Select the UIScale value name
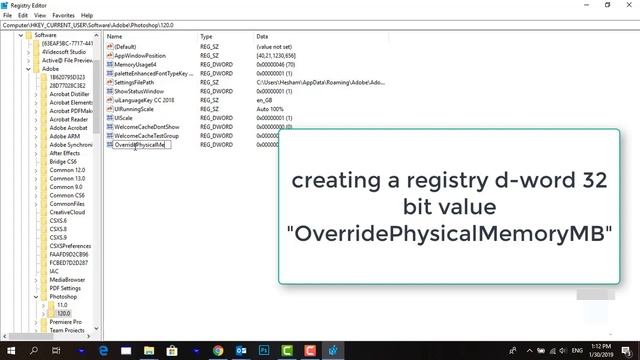This screenshot has height=360, width=640. coord(123,118)
